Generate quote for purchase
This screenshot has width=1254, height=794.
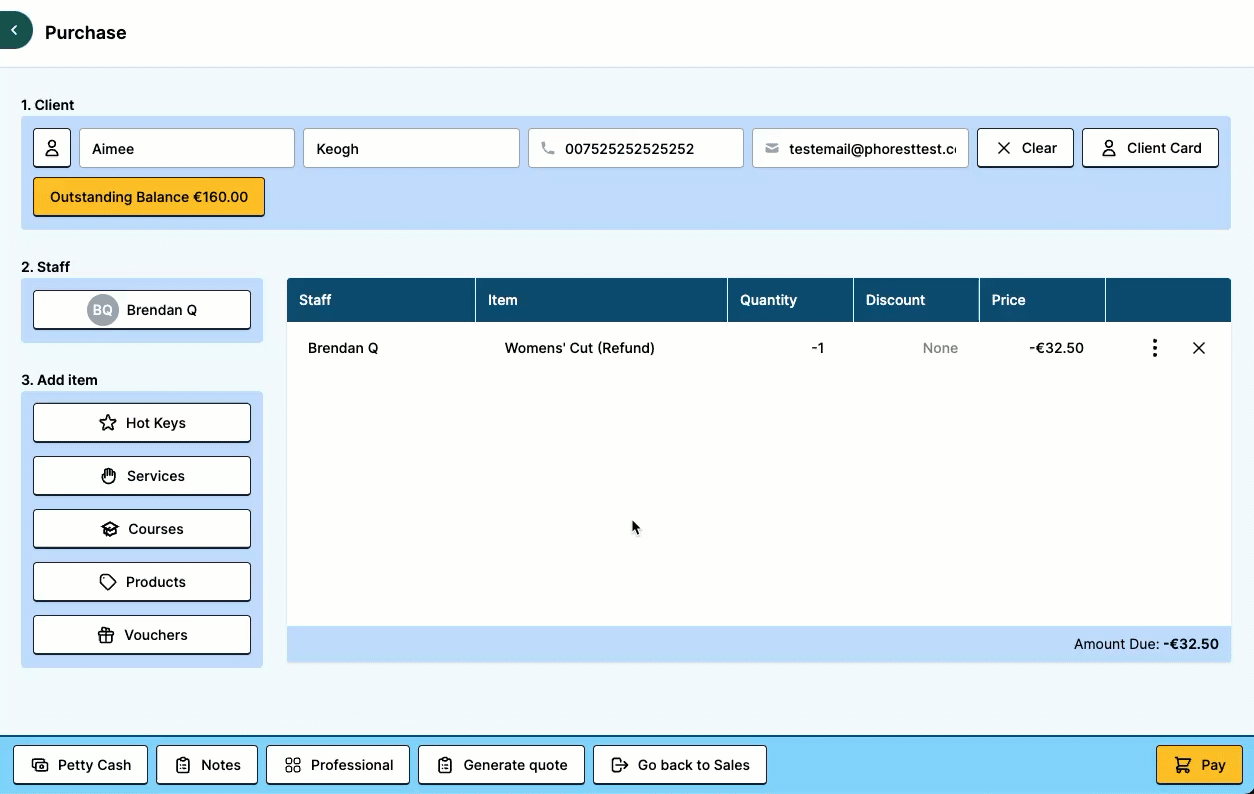pyautogui.click(x=501, y=765)
